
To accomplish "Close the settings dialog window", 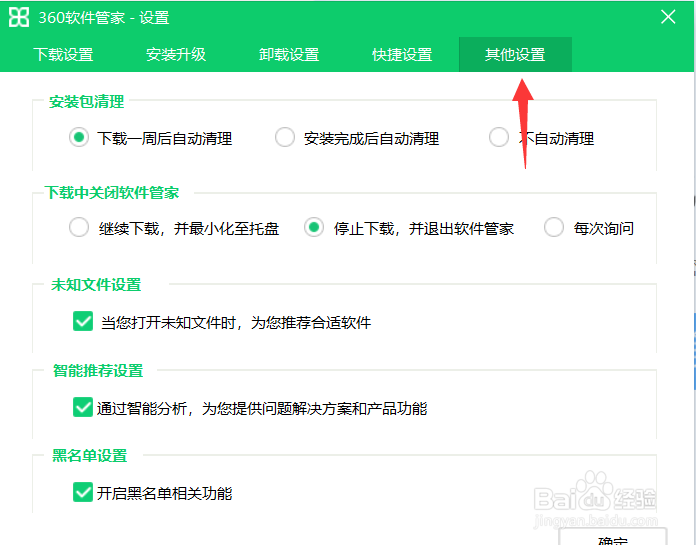I will click(668, 17).
